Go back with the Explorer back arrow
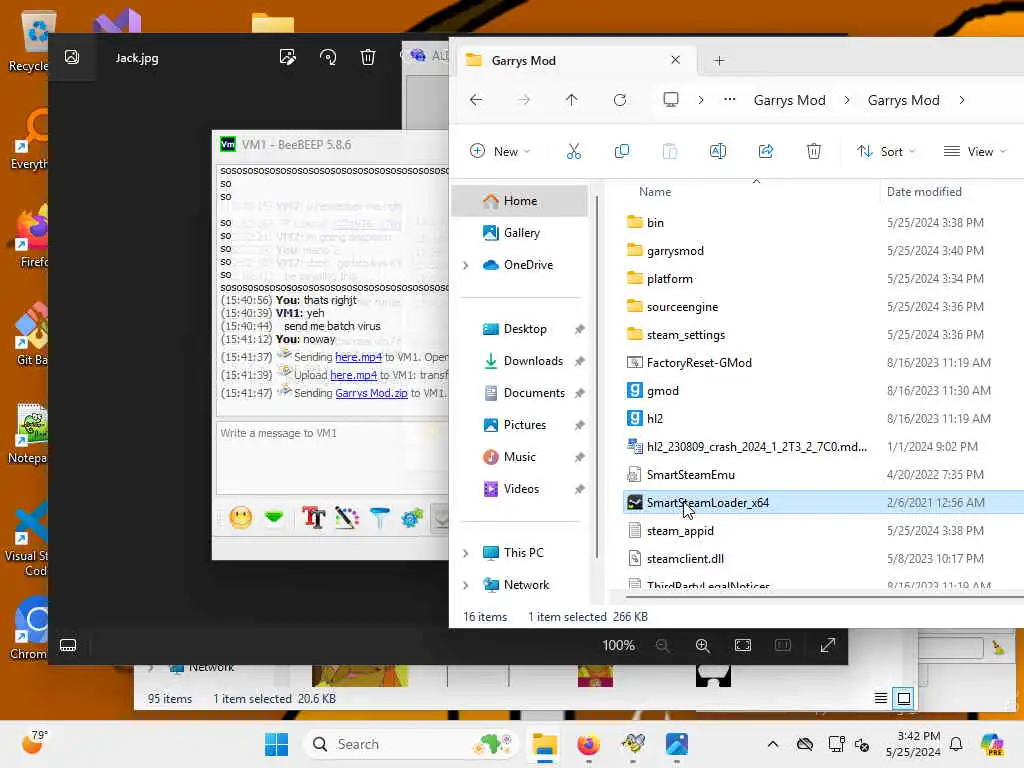Image resolution: width=1024 pixels, height=768 pixels. coord(476,100)
